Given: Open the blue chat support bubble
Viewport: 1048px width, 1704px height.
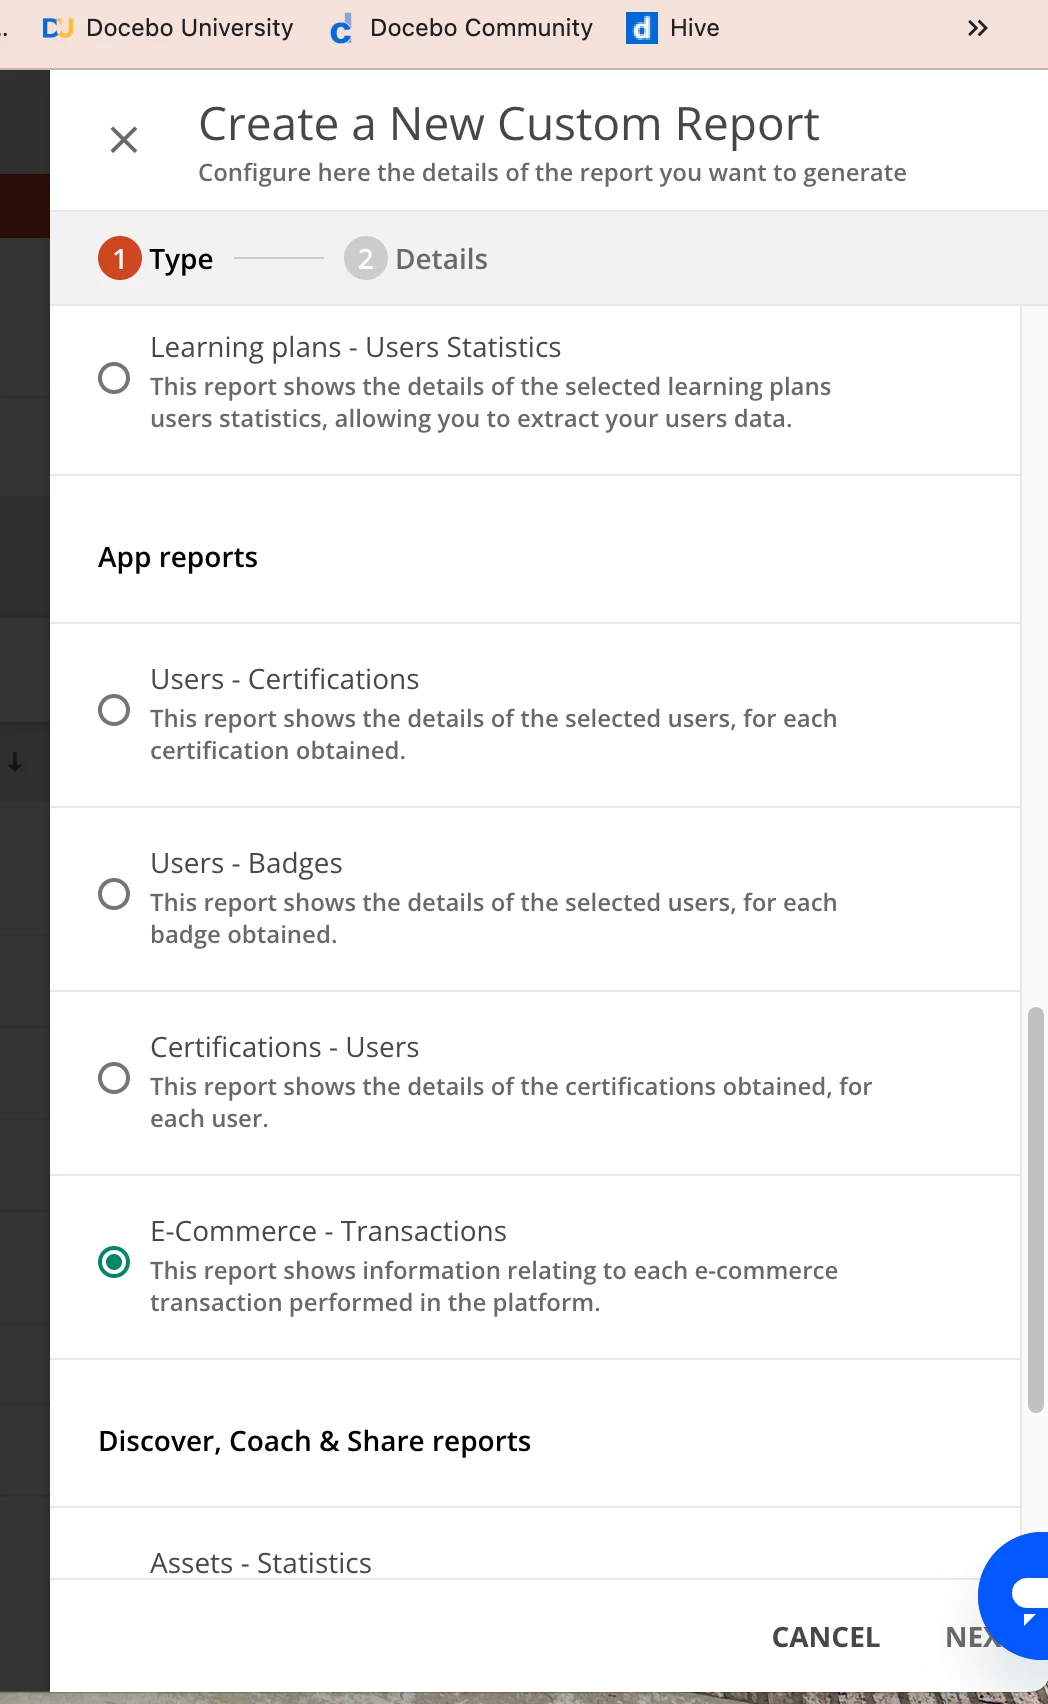Looking at the screenshot, I should click(x=1020, y=1594).
